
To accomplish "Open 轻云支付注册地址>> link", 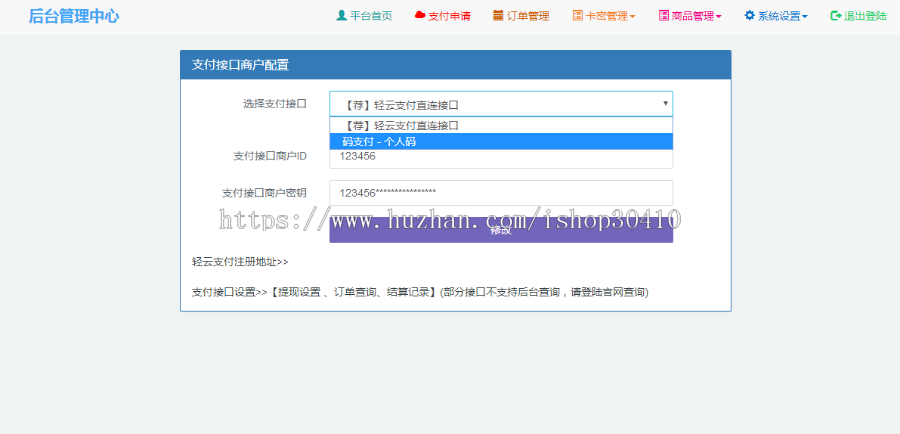I will click(x=240, y=262).
